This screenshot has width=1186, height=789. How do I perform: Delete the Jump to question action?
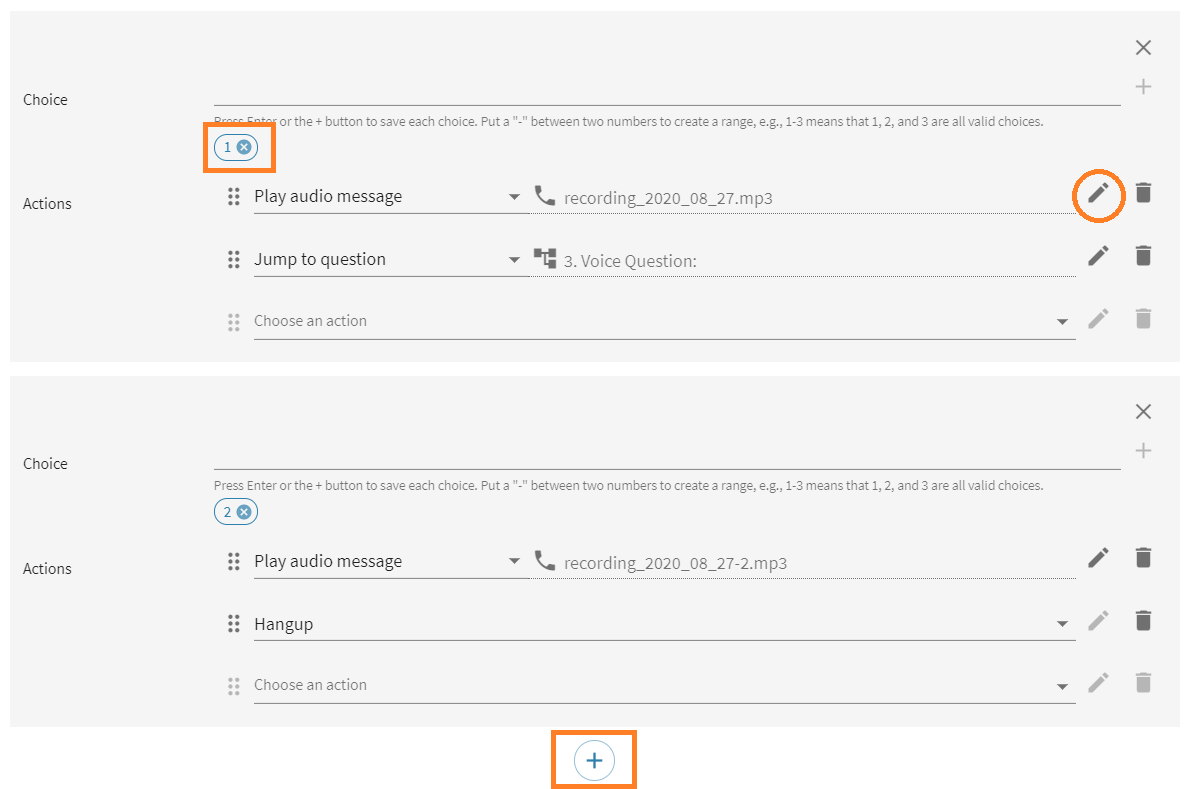(1143, 256)
